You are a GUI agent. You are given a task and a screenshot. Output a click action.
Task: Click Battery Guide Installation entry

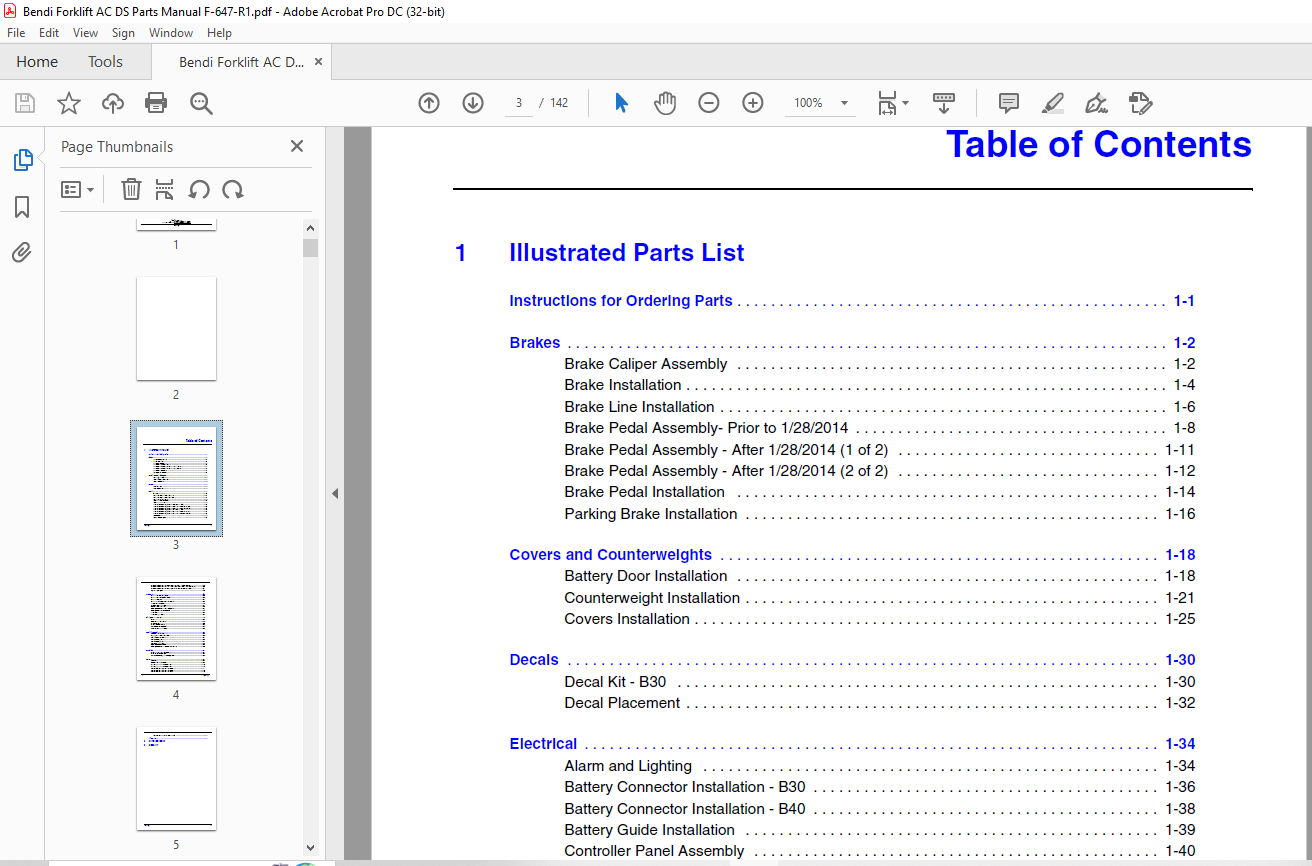(x=649, y=830)
